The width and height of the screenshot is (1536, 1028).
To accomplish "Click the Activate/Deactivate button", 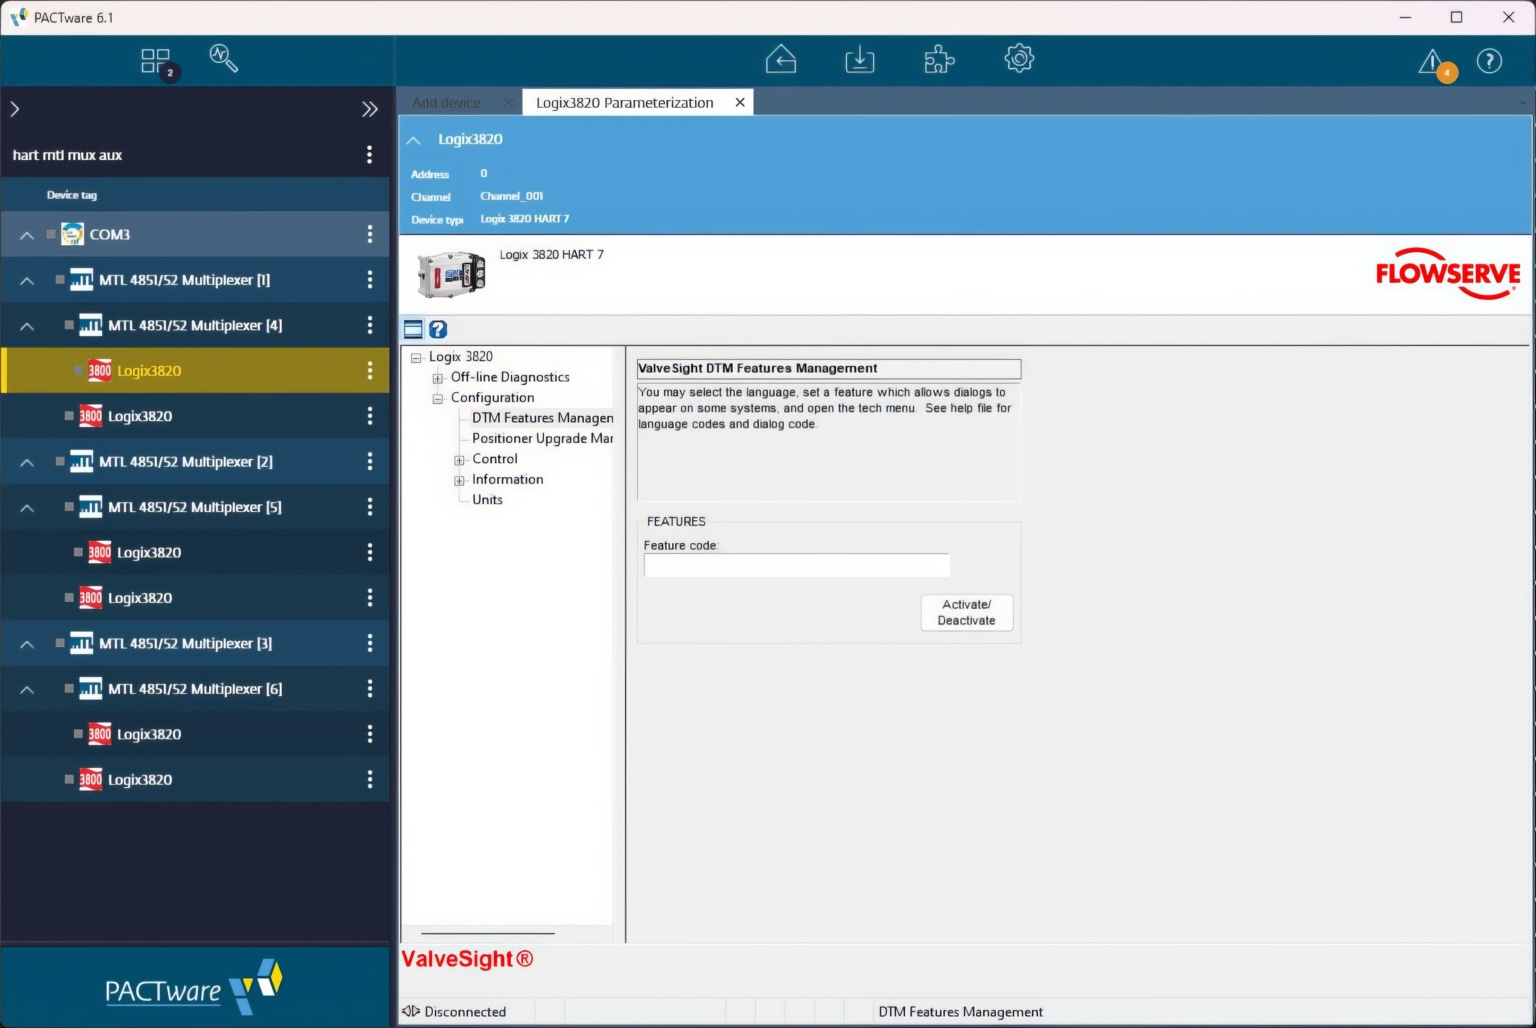I will coord(966,612).
